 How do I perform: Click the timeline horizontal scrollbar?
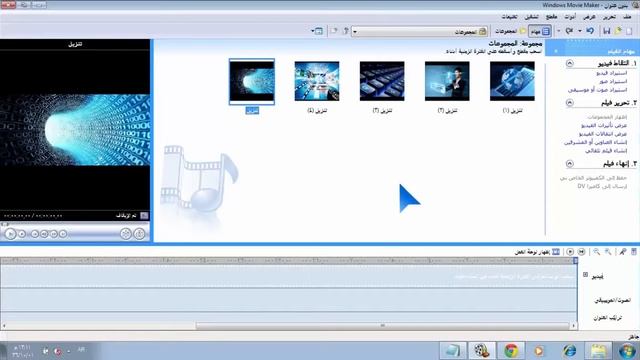pos(382,326)
